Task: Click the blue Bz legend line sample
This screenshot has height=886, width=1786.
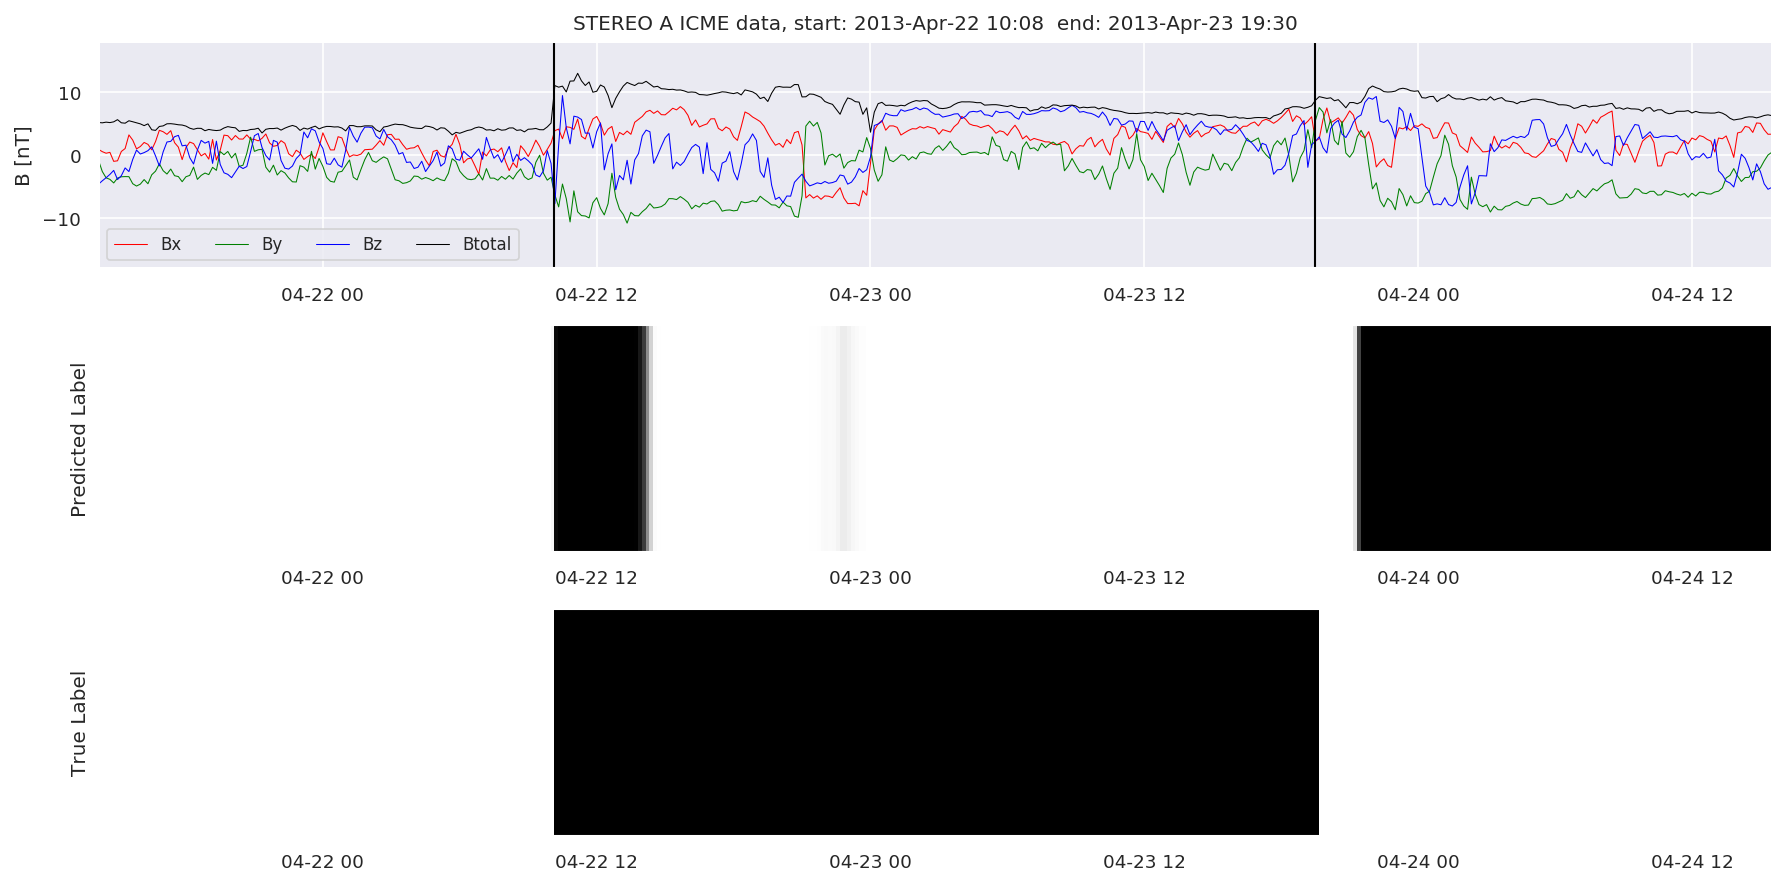Action: (333, 244)
